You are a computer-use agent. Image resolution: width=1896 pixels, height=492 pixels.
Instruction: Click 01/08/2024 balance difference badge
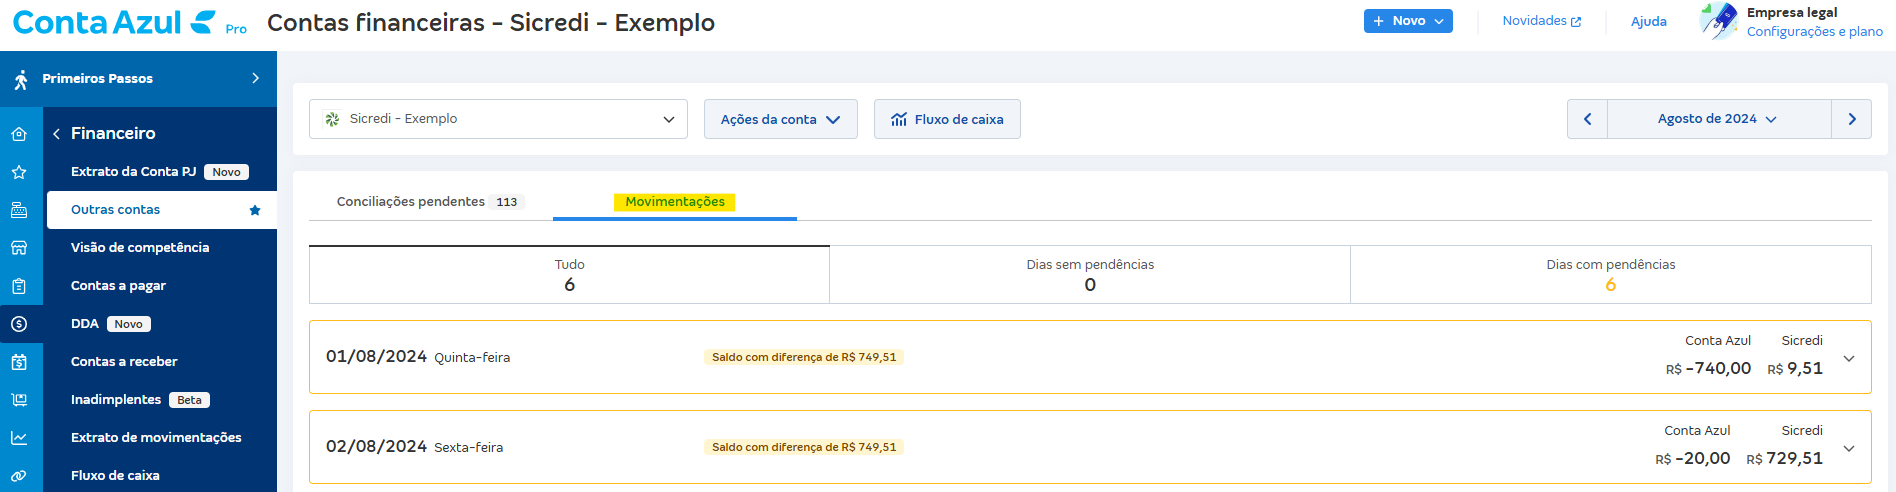point(804,357)
